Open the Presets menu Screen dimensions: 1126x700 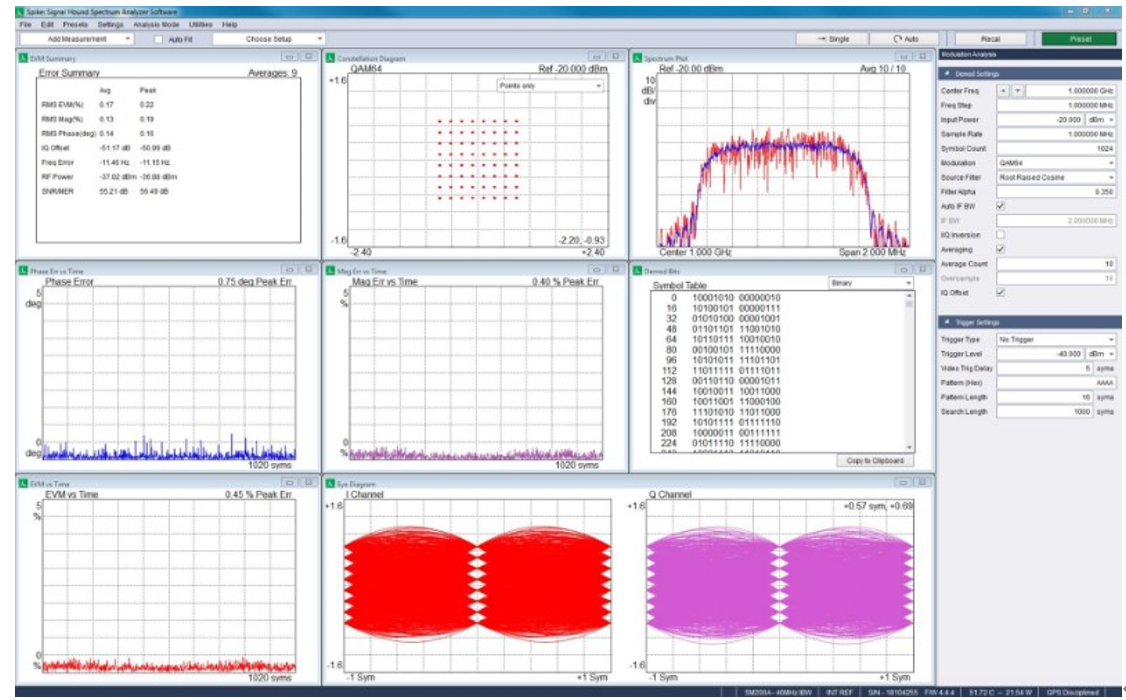coord(75,23)
